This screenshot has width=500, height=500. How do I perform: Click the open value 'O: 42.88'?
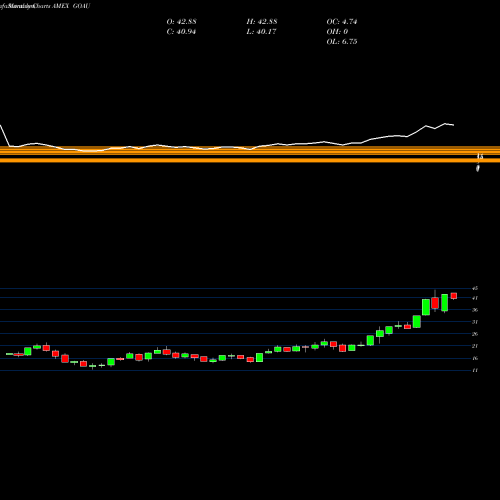[x=181, y=22]
